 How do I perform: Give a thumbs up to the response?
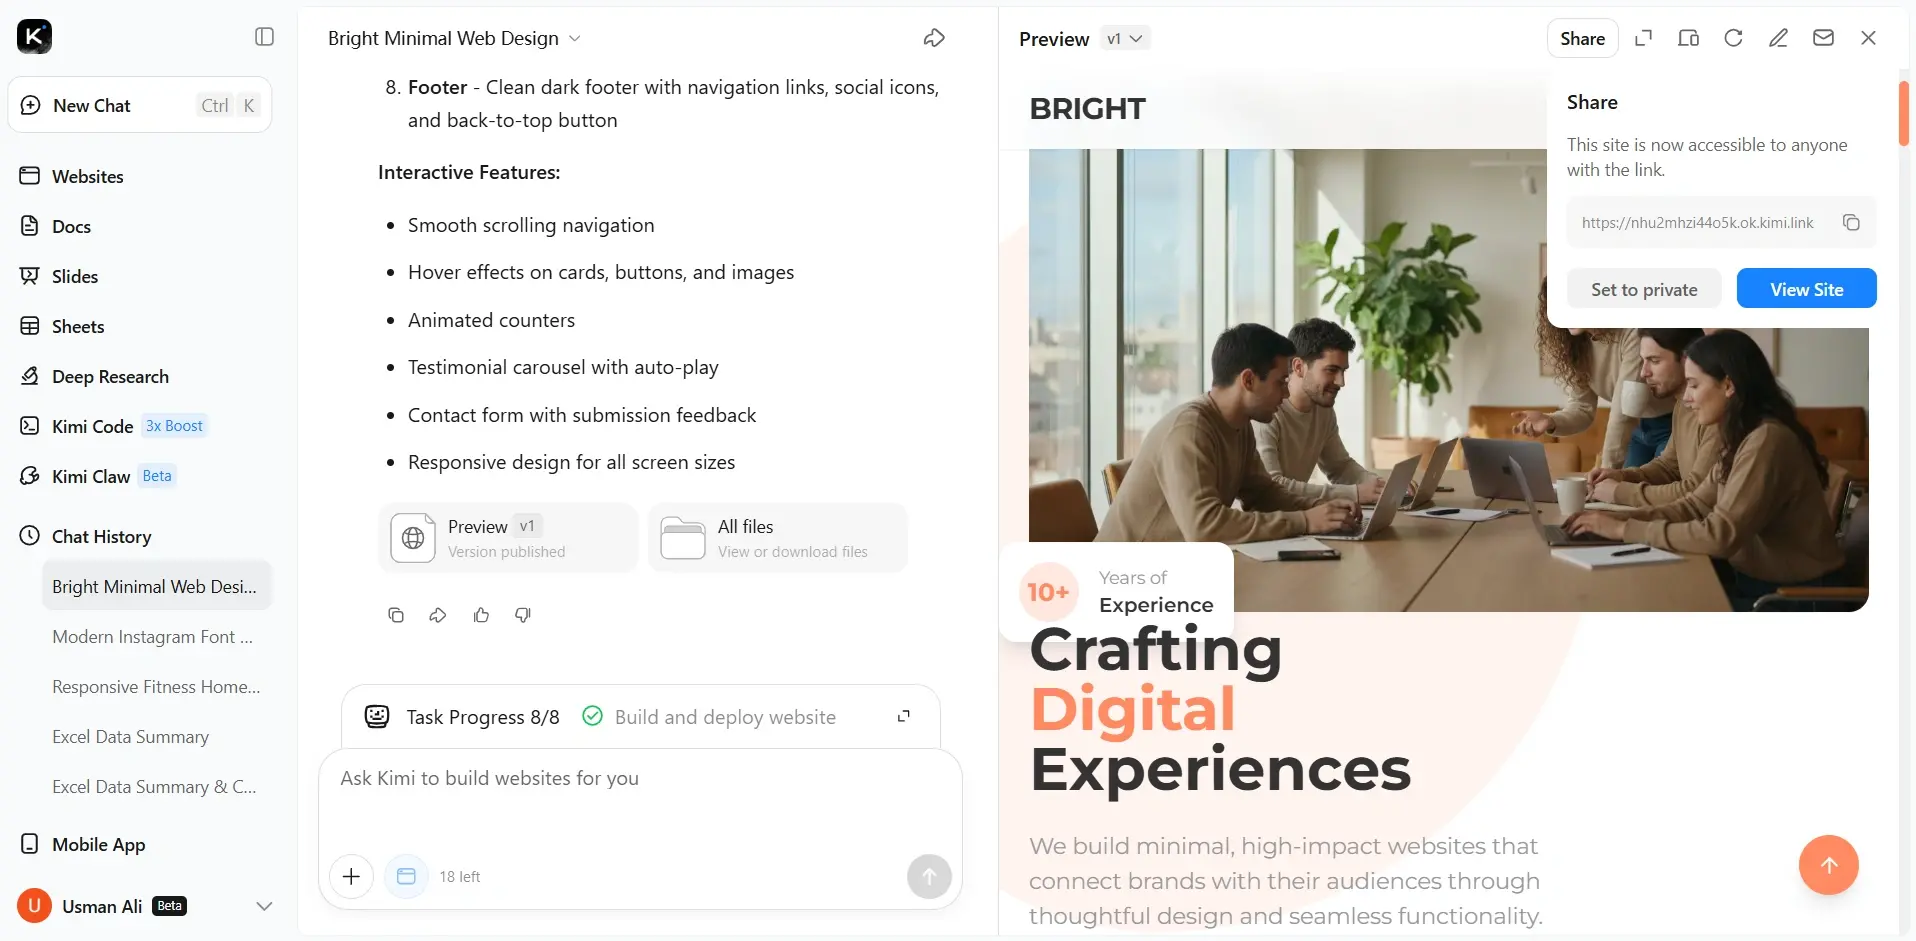481,615
